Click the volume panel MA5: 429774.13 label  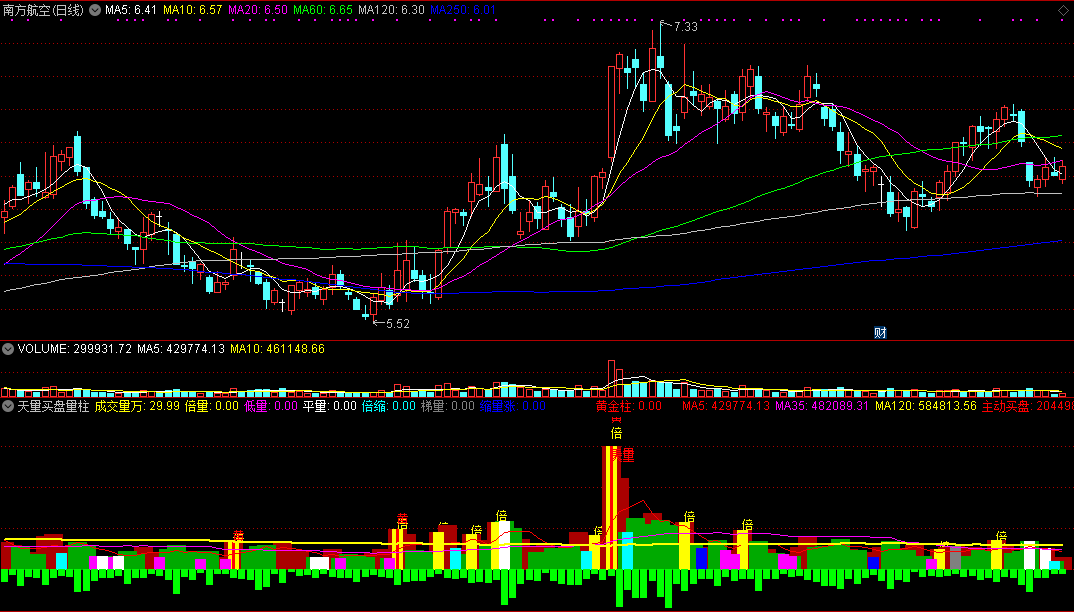(181, 349)
